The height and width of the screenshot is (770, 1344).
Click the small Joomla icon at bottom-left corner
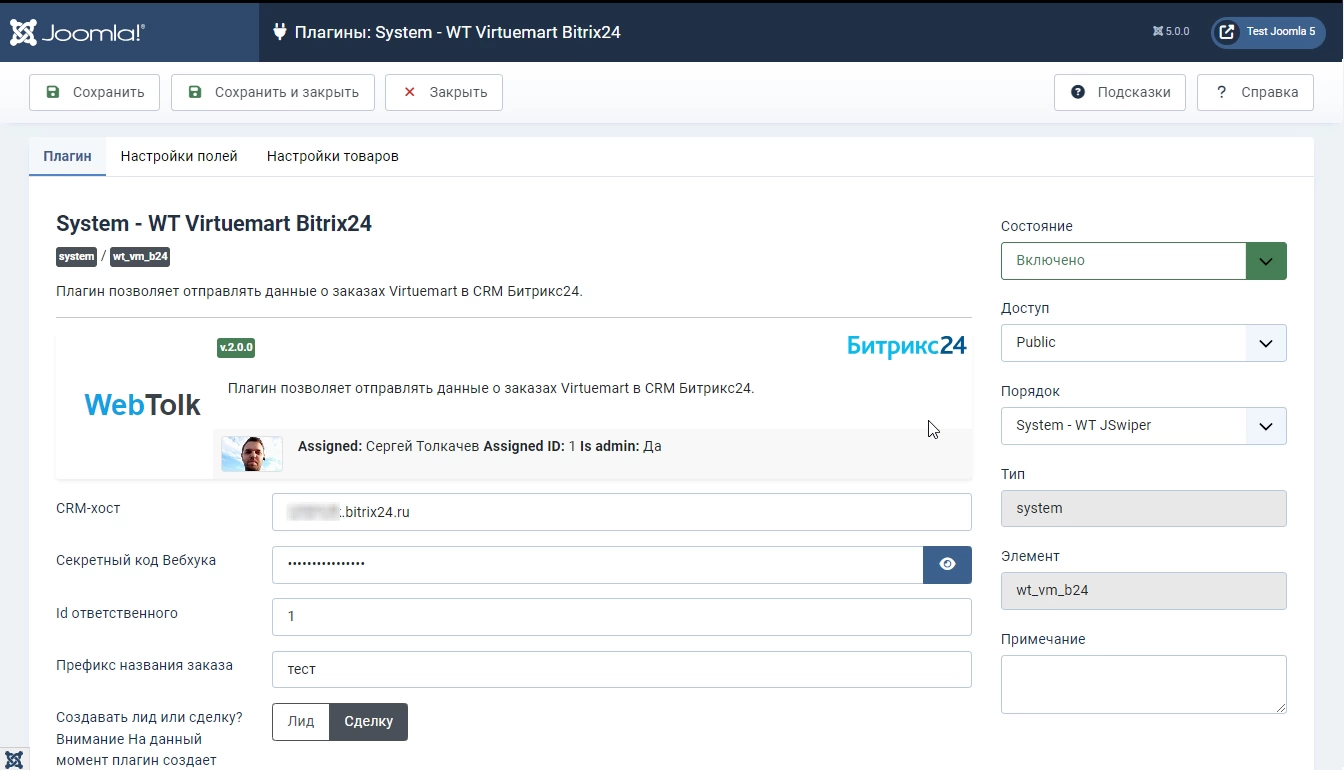point(14,759)
